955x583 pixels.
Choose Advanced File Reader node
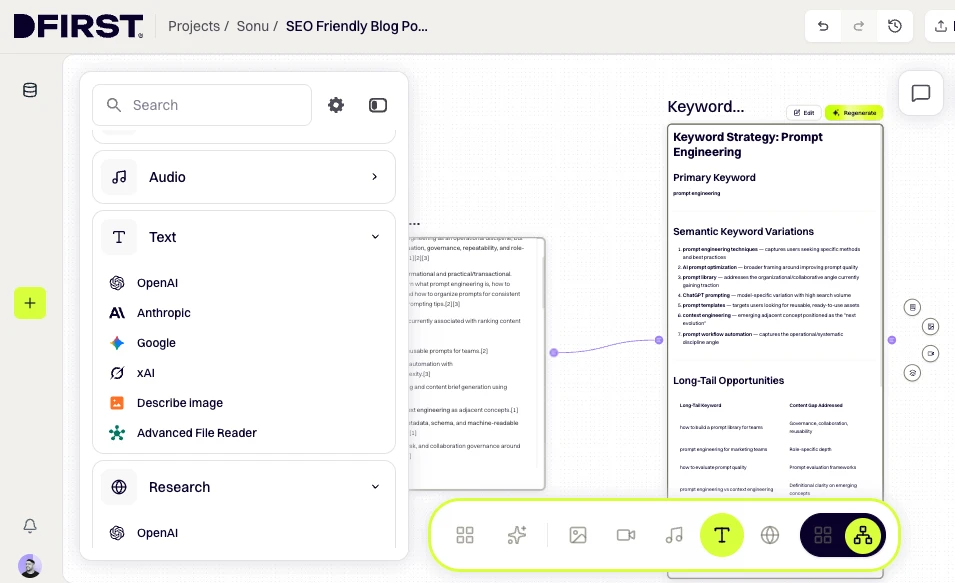pos(196,433)
